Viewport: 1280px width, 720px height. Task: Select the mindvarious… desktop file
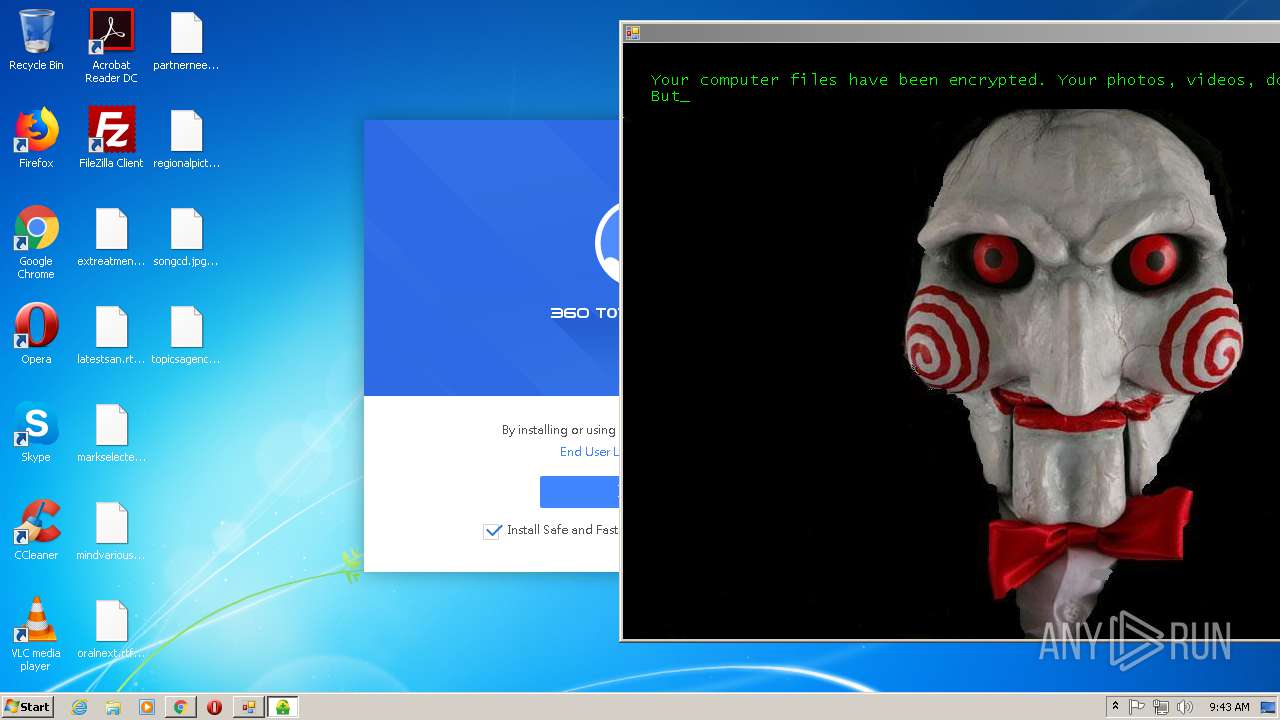(x=111, y=530)
